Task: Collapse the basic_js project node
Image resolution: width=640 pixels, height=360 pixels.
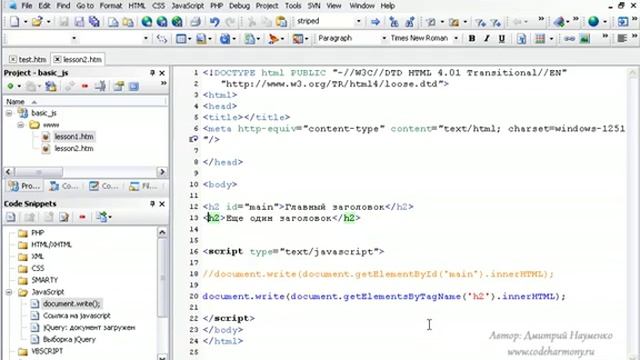Action: point(9,113)
